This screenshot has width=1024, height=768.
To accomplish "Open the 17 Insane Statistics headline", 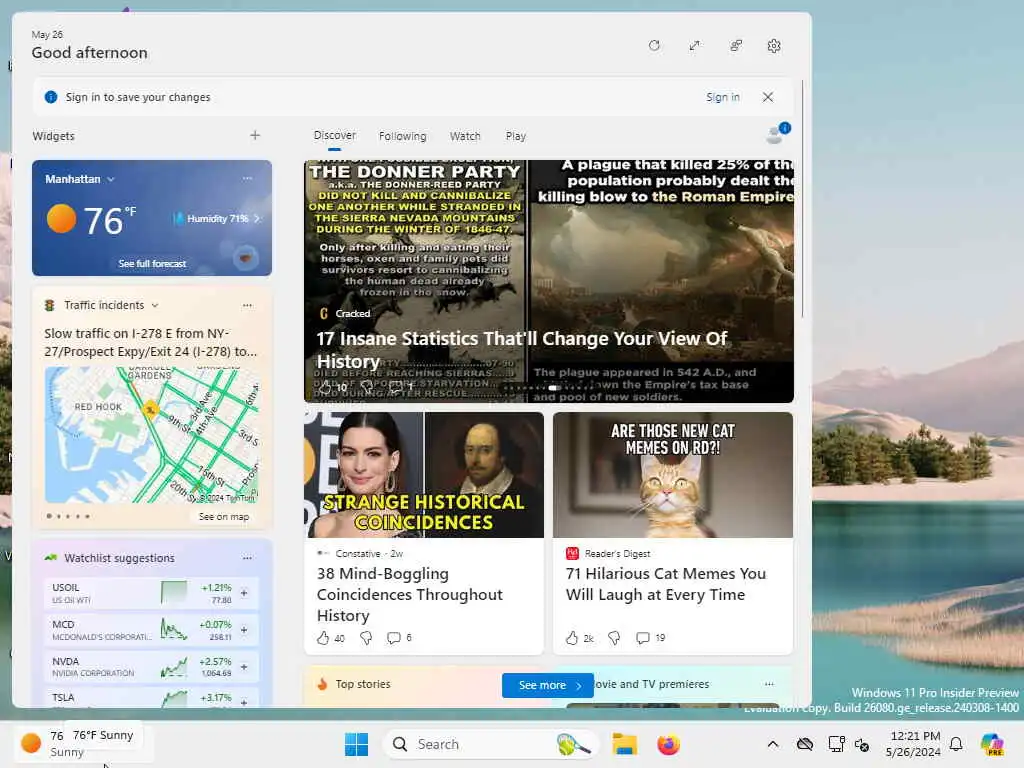I will (521, 349).
